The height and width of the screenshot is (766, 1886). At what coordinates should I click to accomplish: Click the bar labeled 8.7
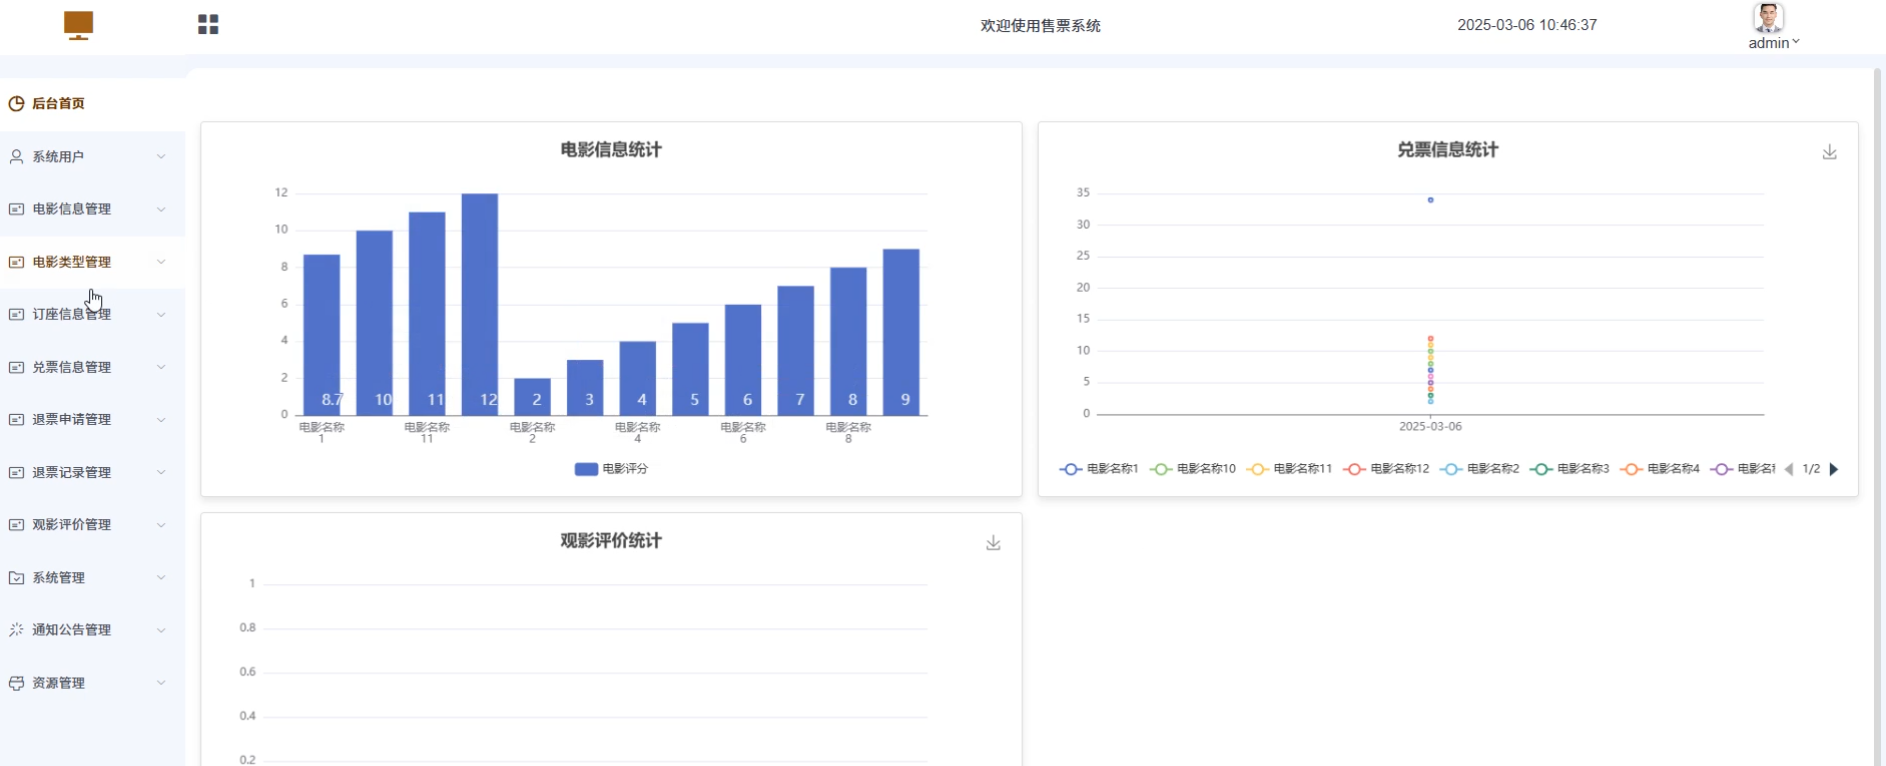coord(322,335)
